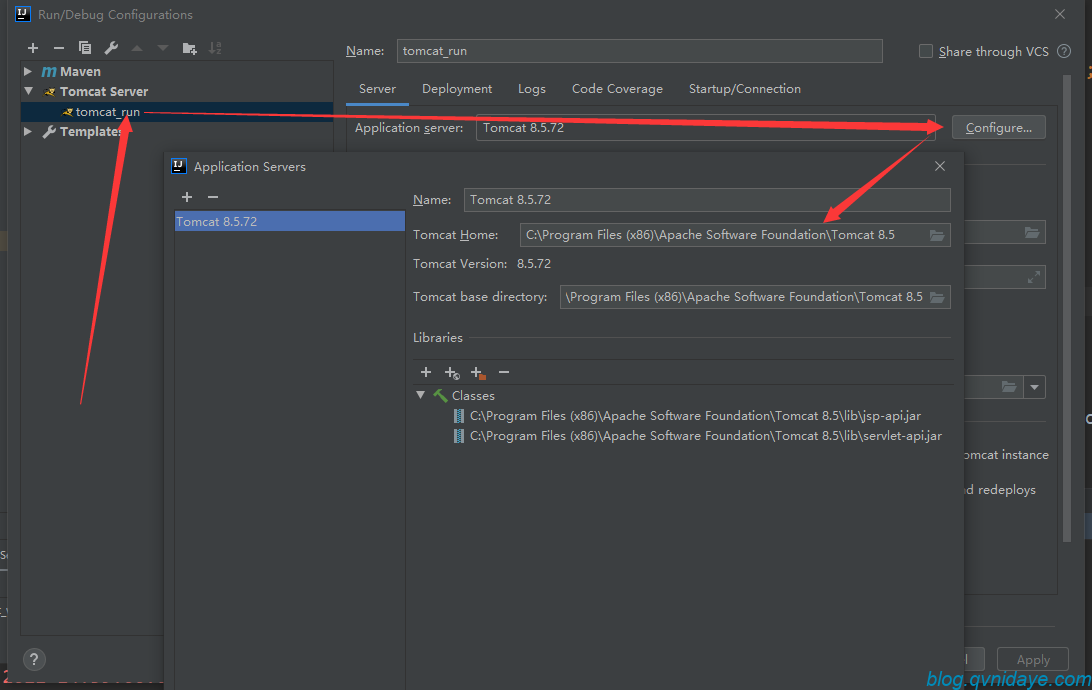Add library class with first plus icon
Viewport: 1092px width, 690px height.
426,373
